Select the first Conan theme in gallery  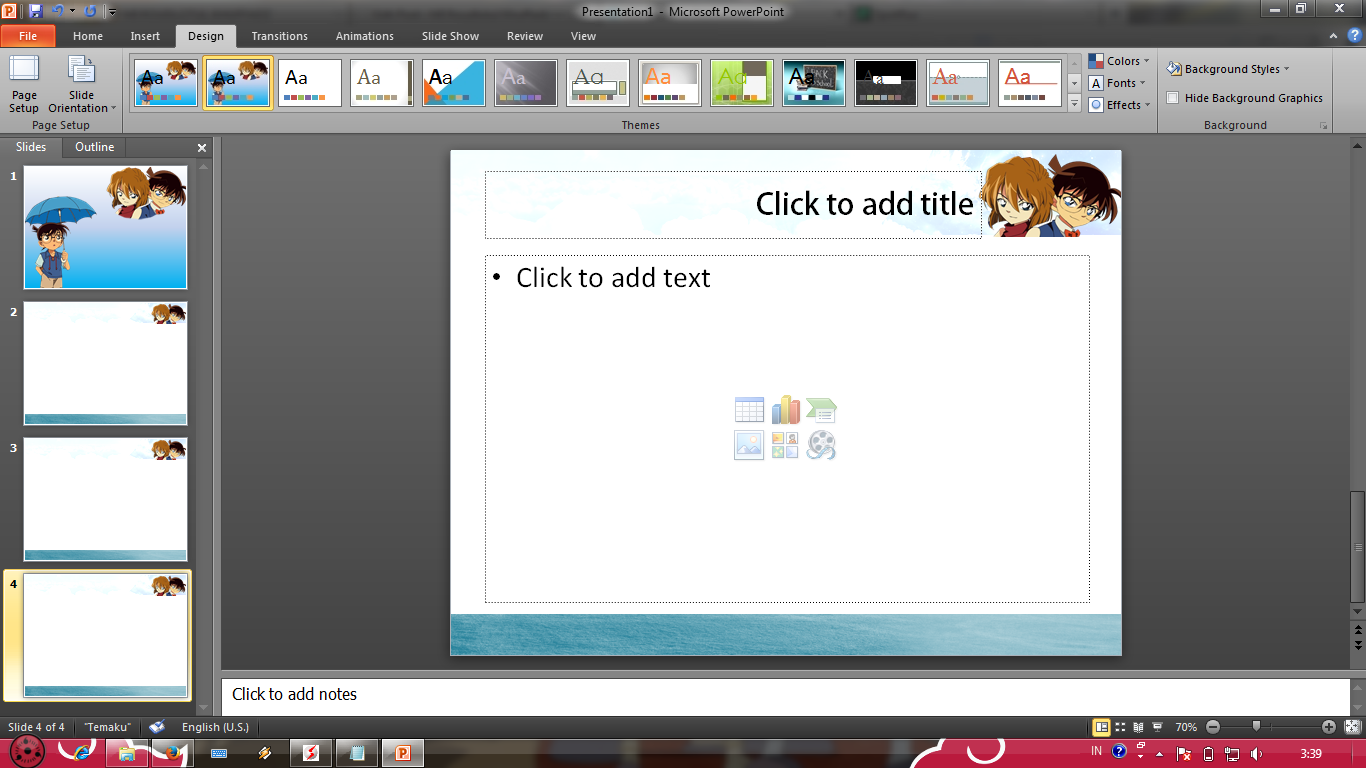(166, 83)
